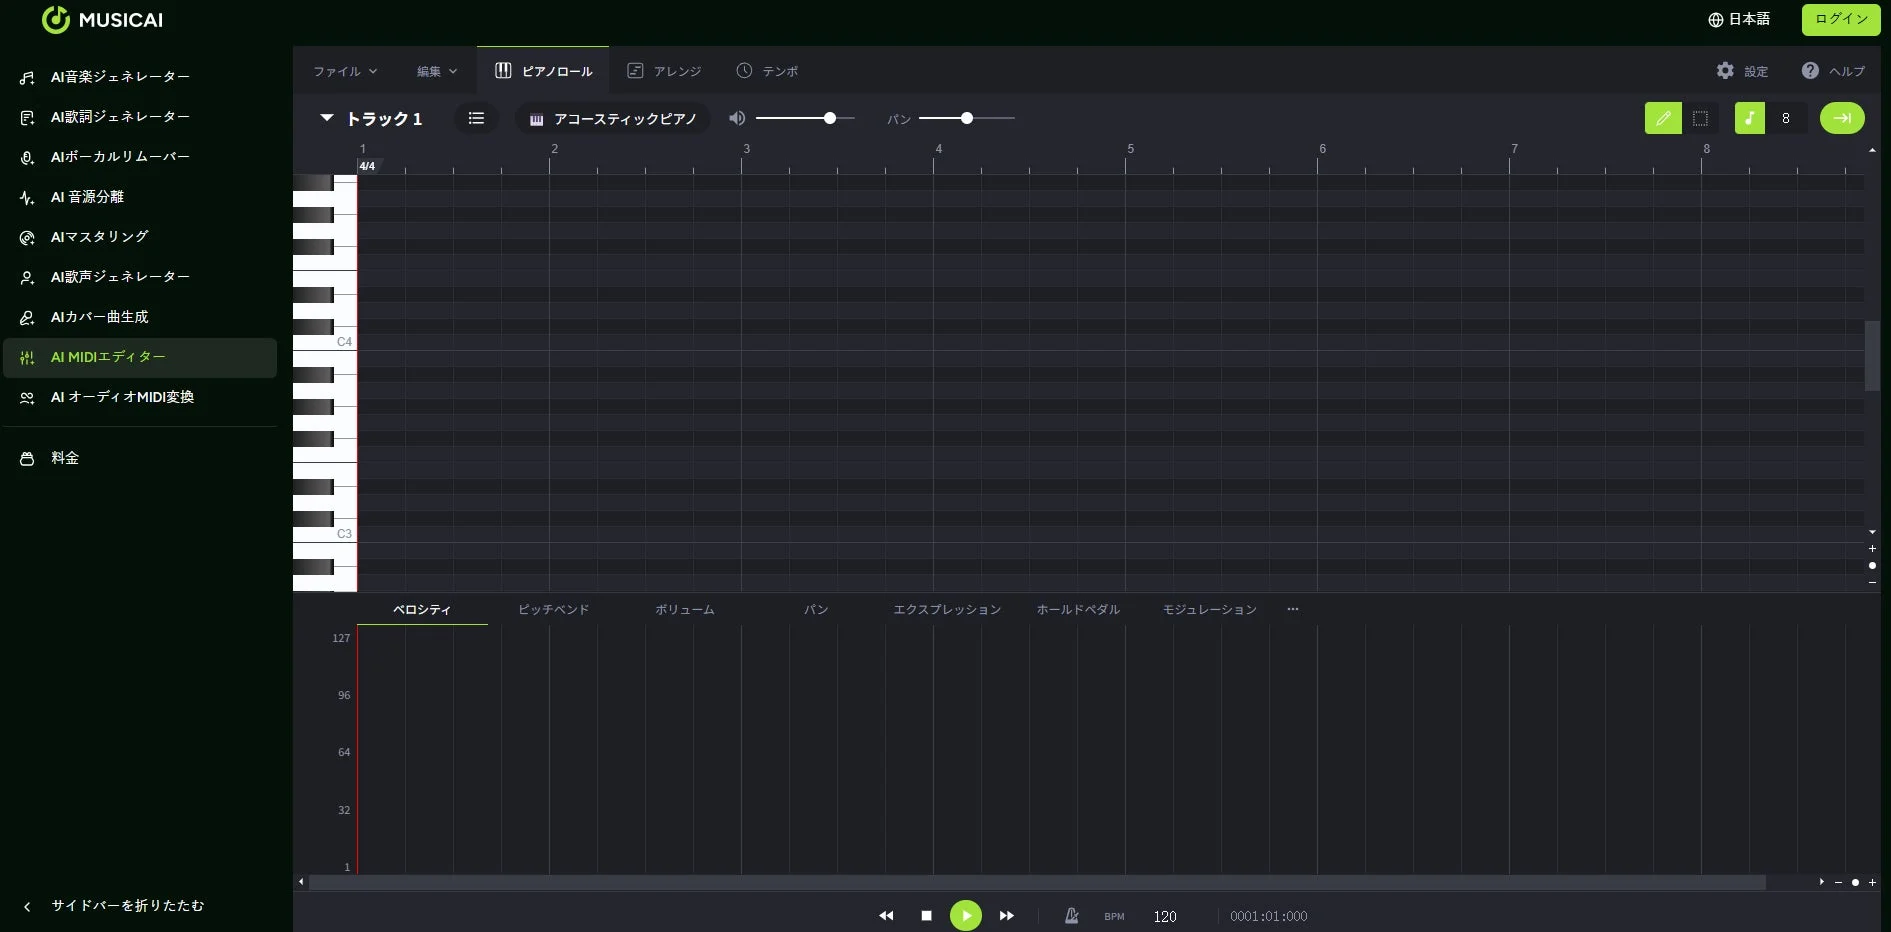Click the BPM value field showing 120

[1163, 916]
